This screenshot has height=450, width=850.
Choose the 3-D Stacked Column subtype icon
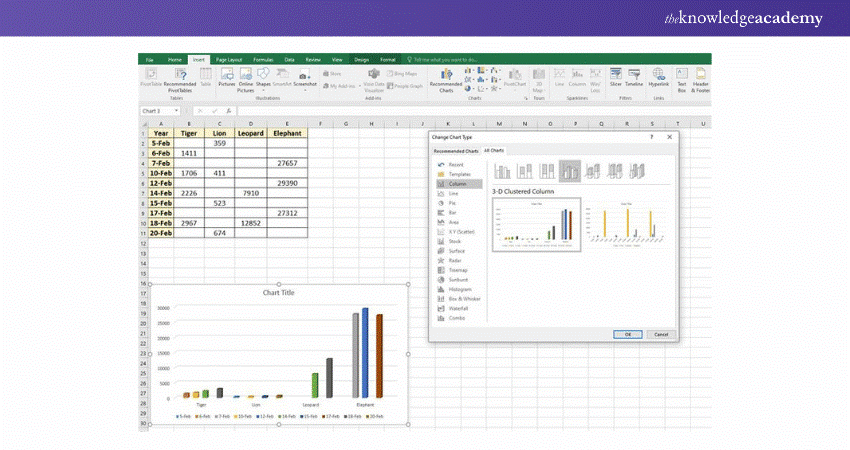click(x=592, y=172)
